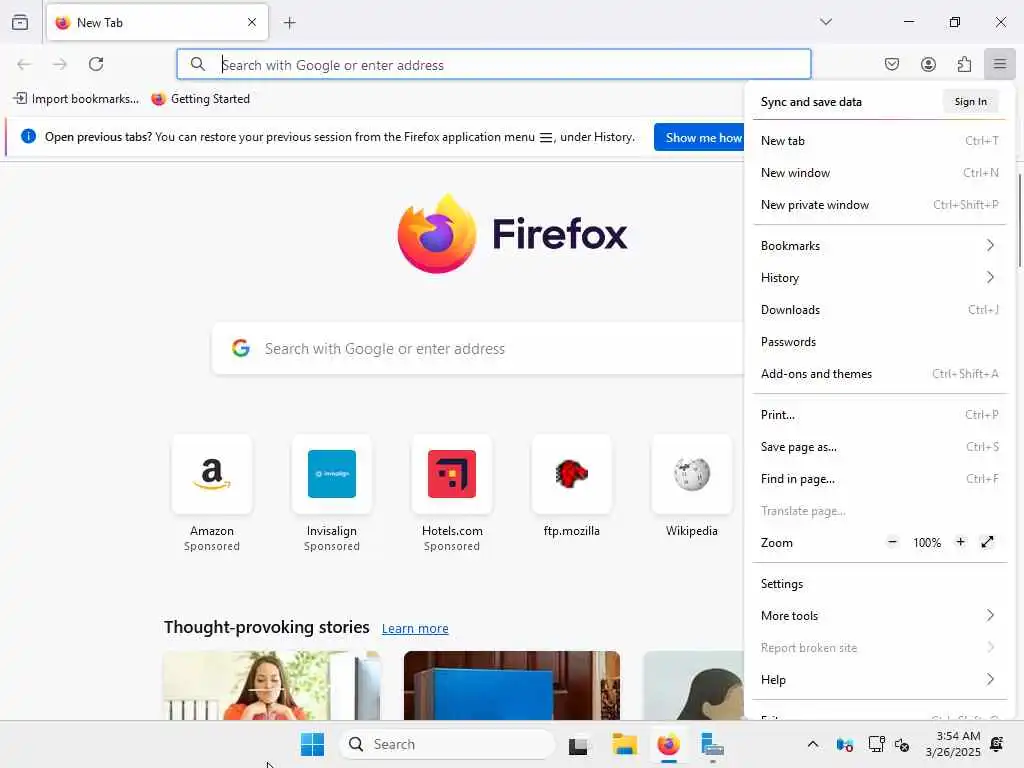Viewport: 1024px width, 768px height.
Task: Open the story with the blue box thumbnail
Action: click(x=512, y=686)
